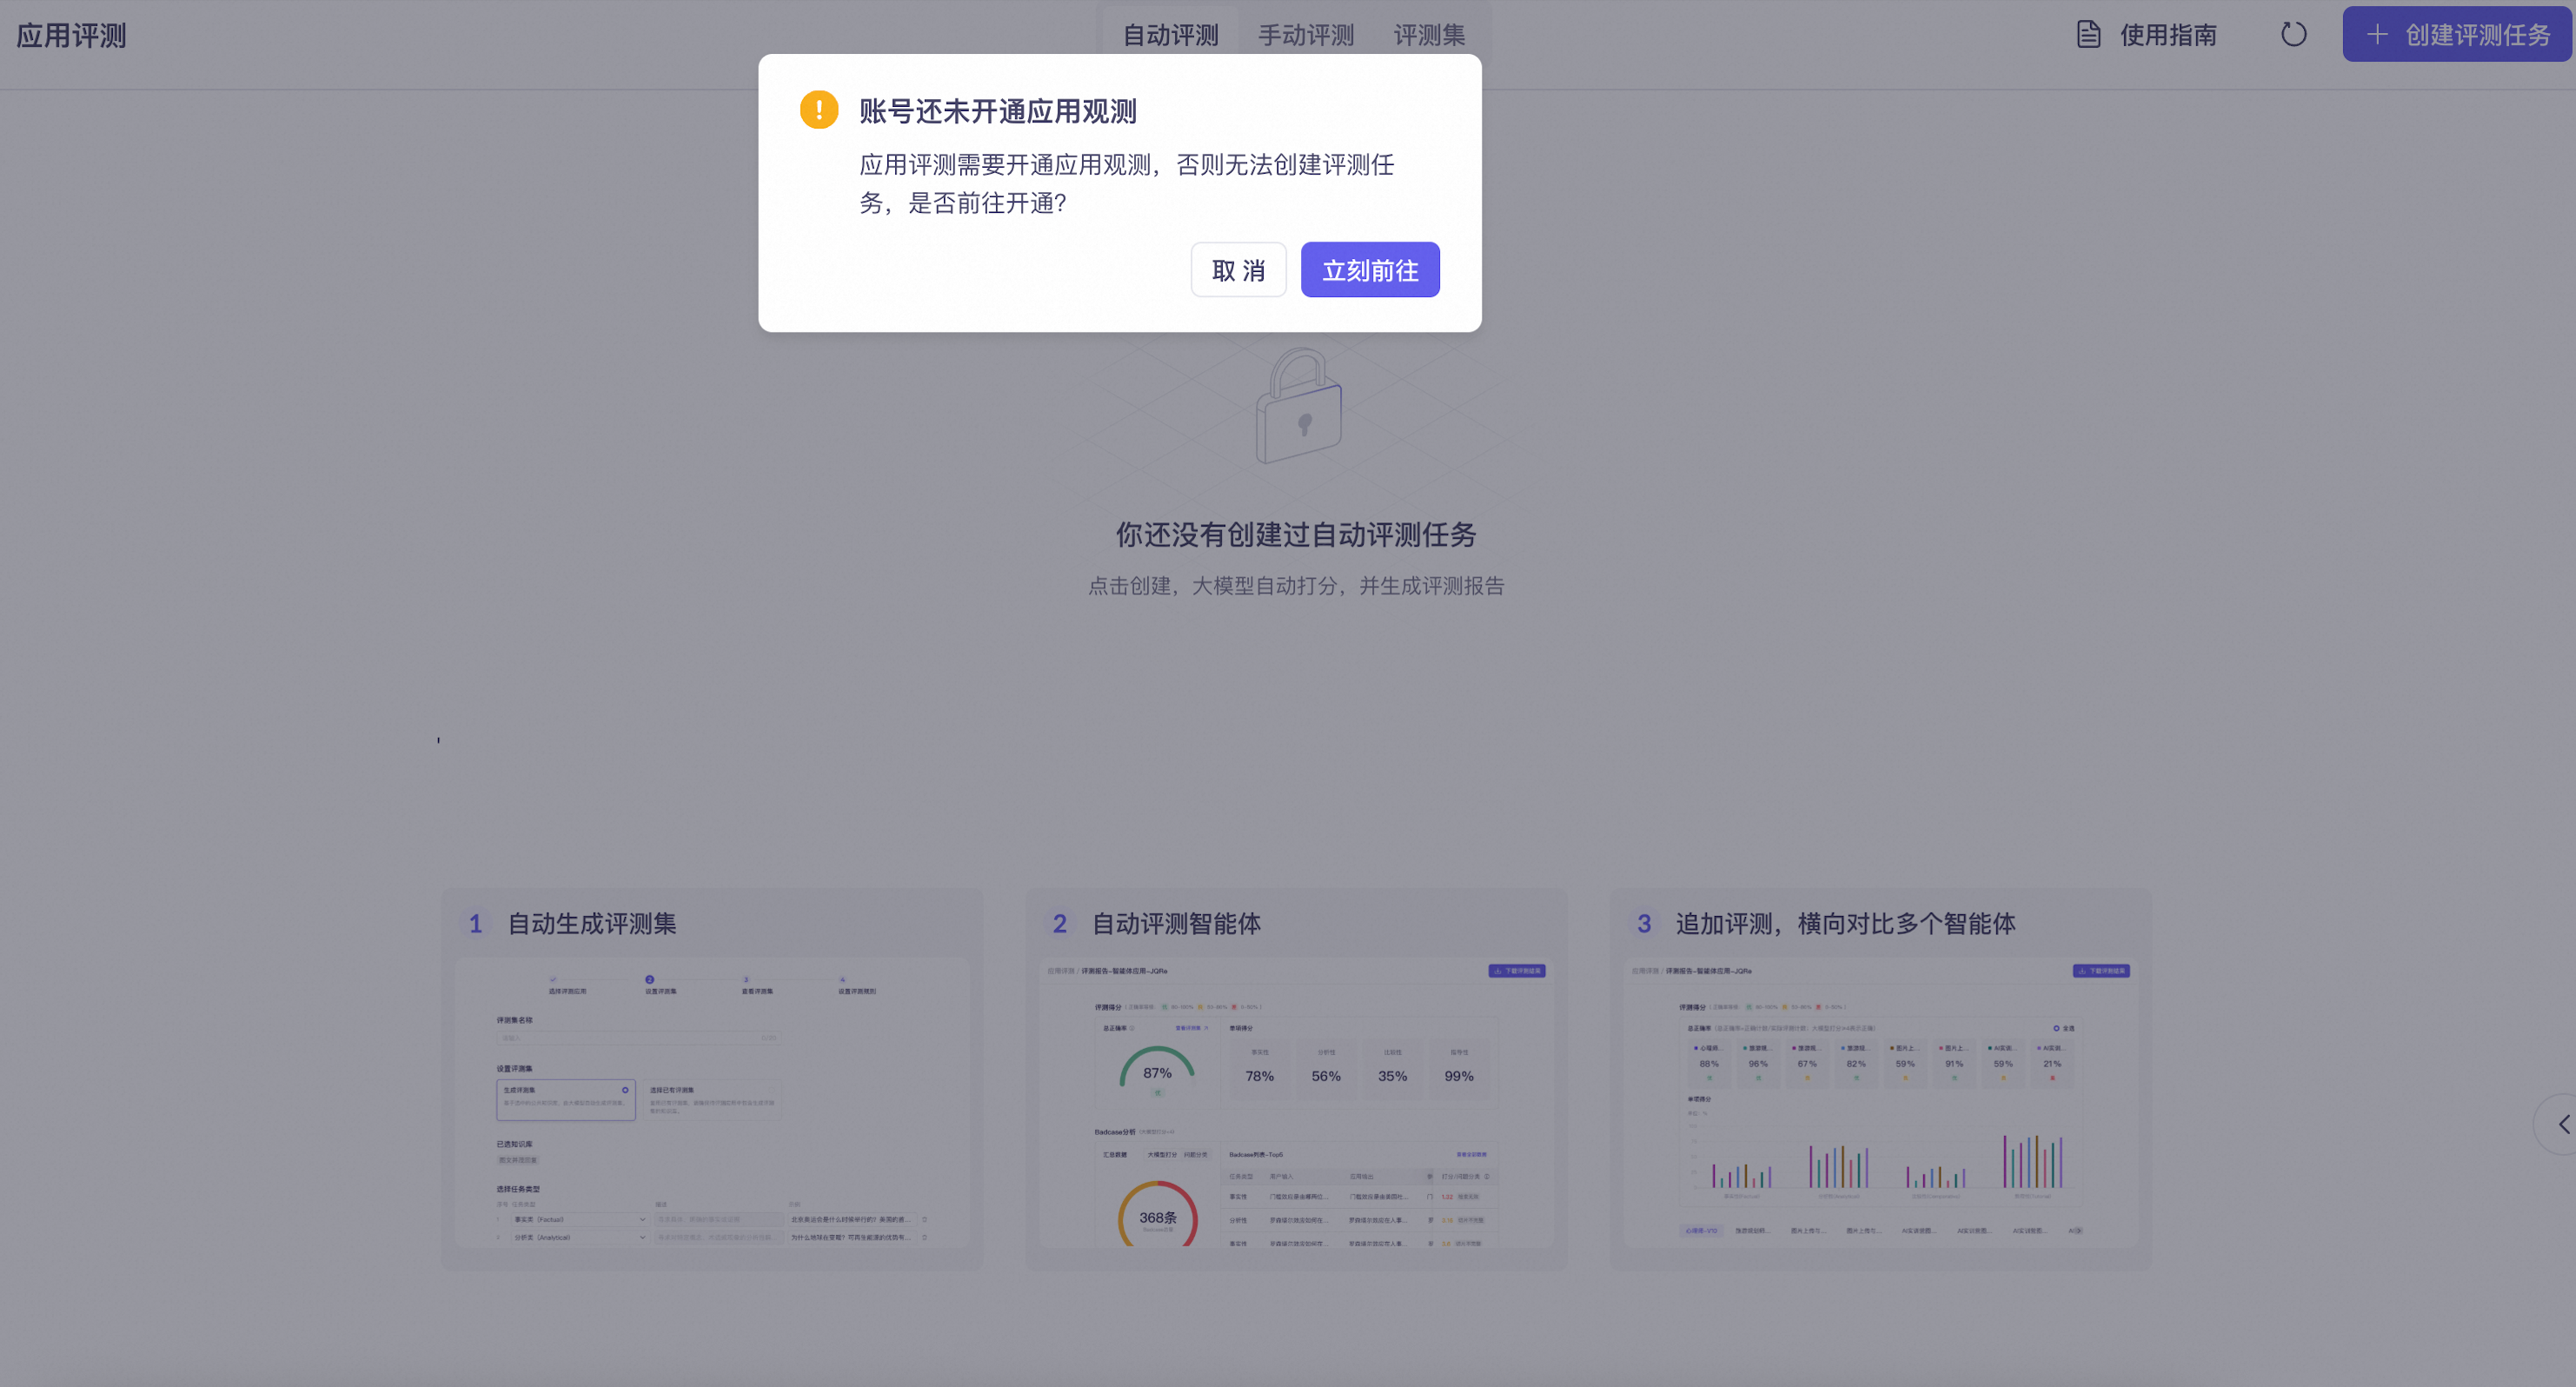
Task: Click the 自动评测智能体 report thumbnail
Action: (x=1296, y=1102)
